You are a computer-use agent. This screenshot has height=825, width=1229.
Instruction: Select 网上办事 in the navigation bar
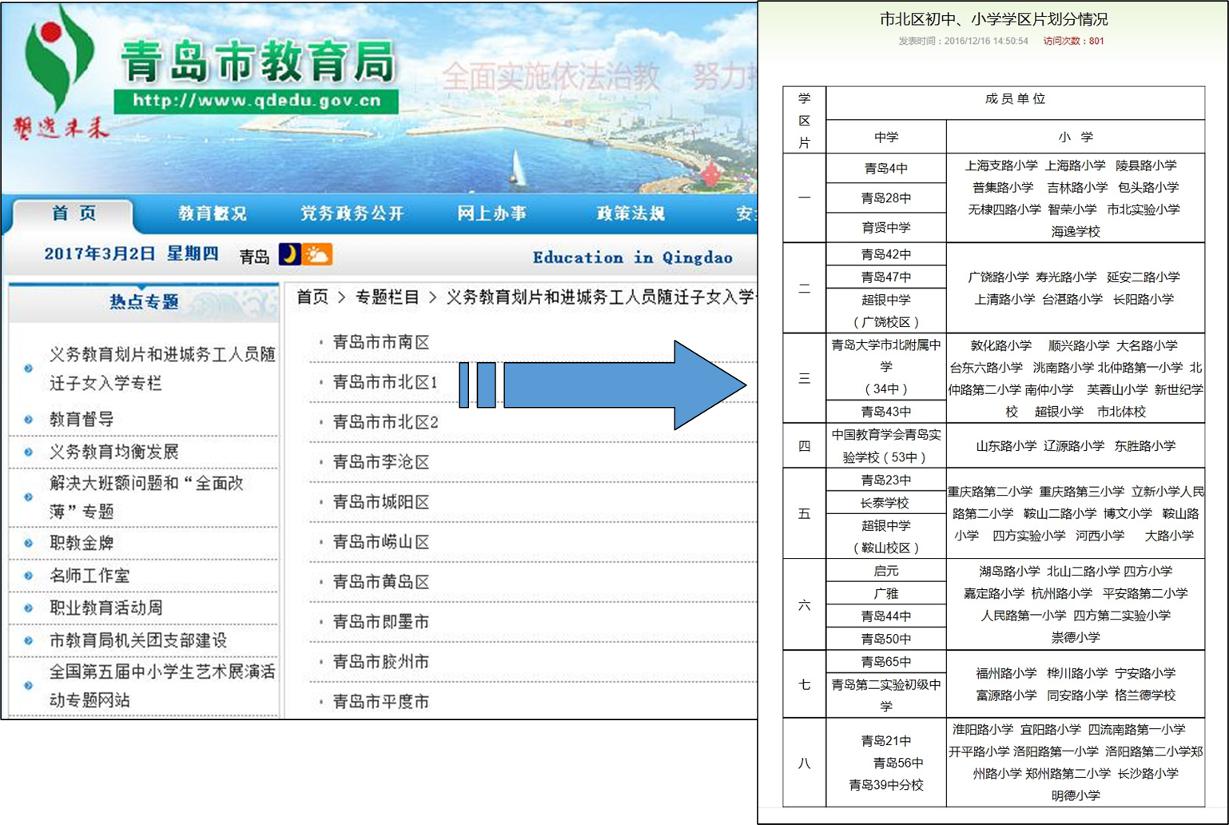pos(492,214)
